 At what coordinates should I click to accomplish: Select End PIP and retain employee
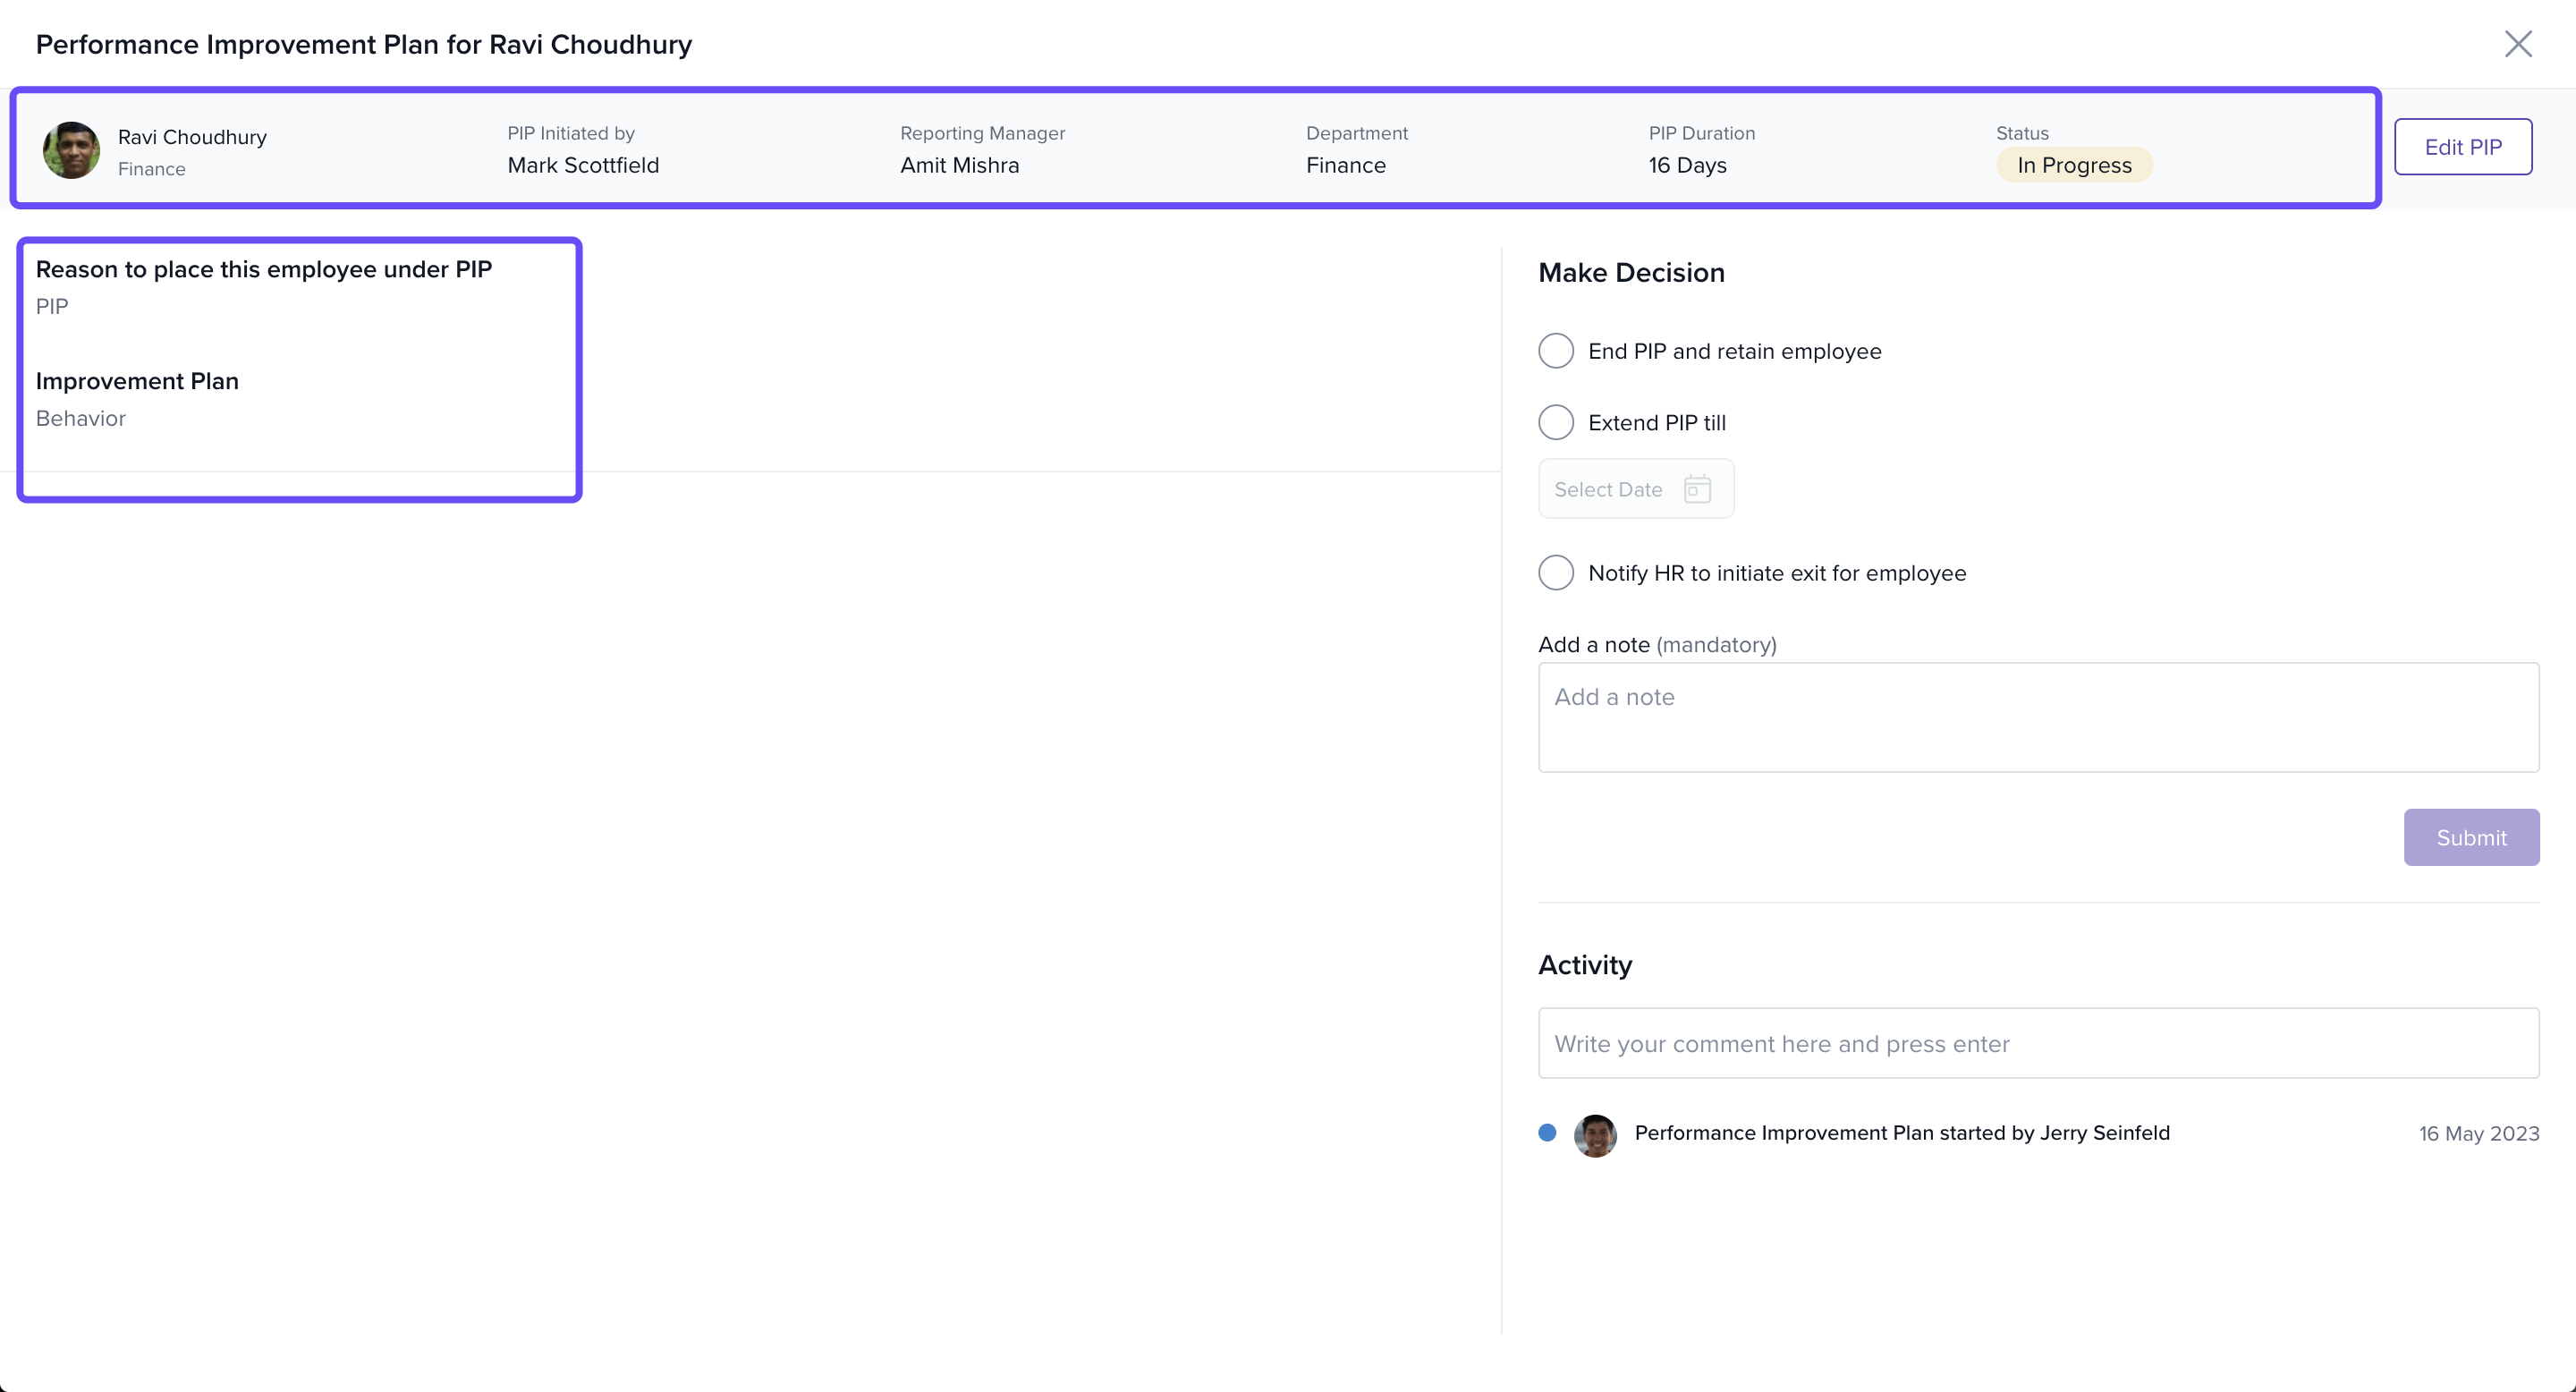tap(1556, 351)
